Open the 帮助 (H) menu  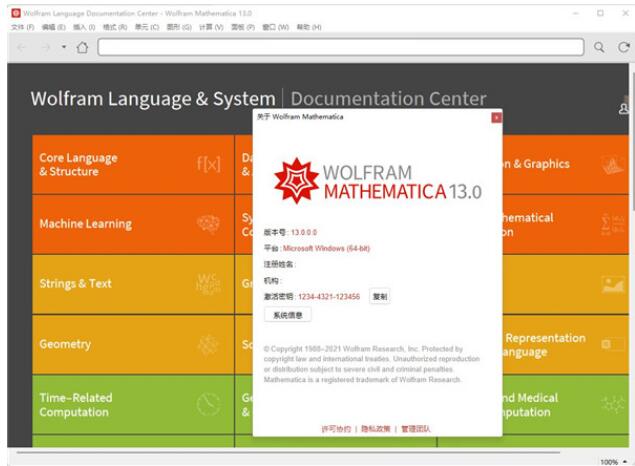[309, 27]
